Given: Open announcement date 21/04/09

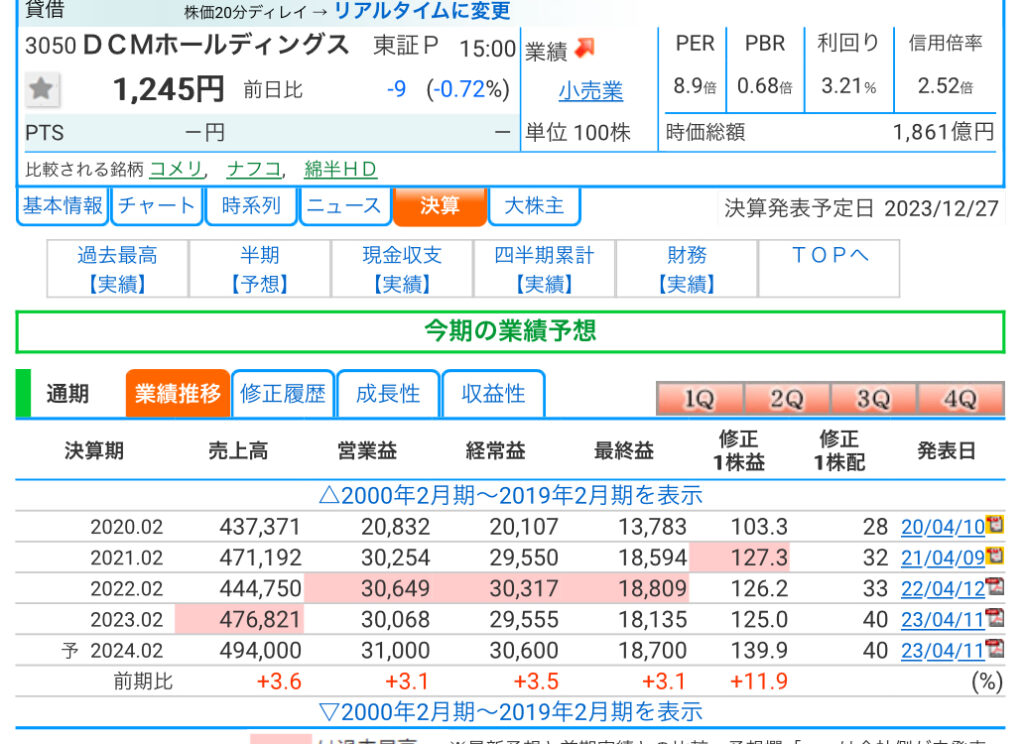Looking at the screenshot, I should 943,557.
